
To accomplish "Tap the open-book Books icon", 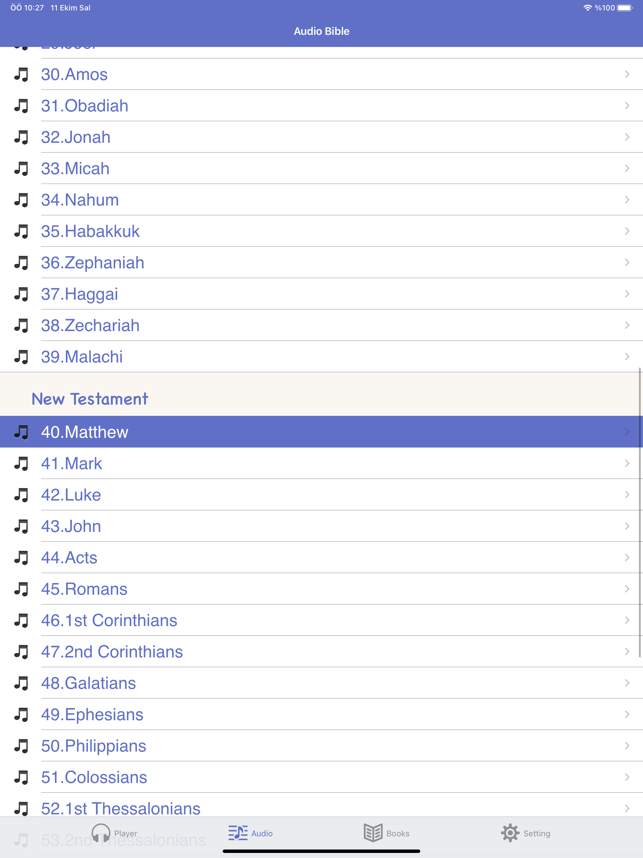I will click(373, 832).
